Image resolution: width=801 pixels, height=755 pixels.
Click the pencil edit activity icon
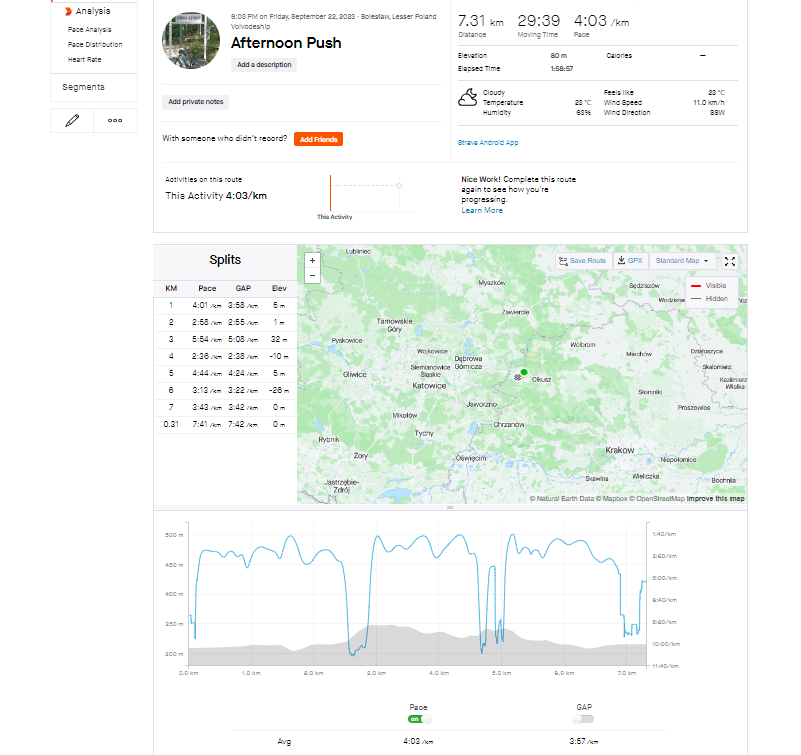[72, 120]
